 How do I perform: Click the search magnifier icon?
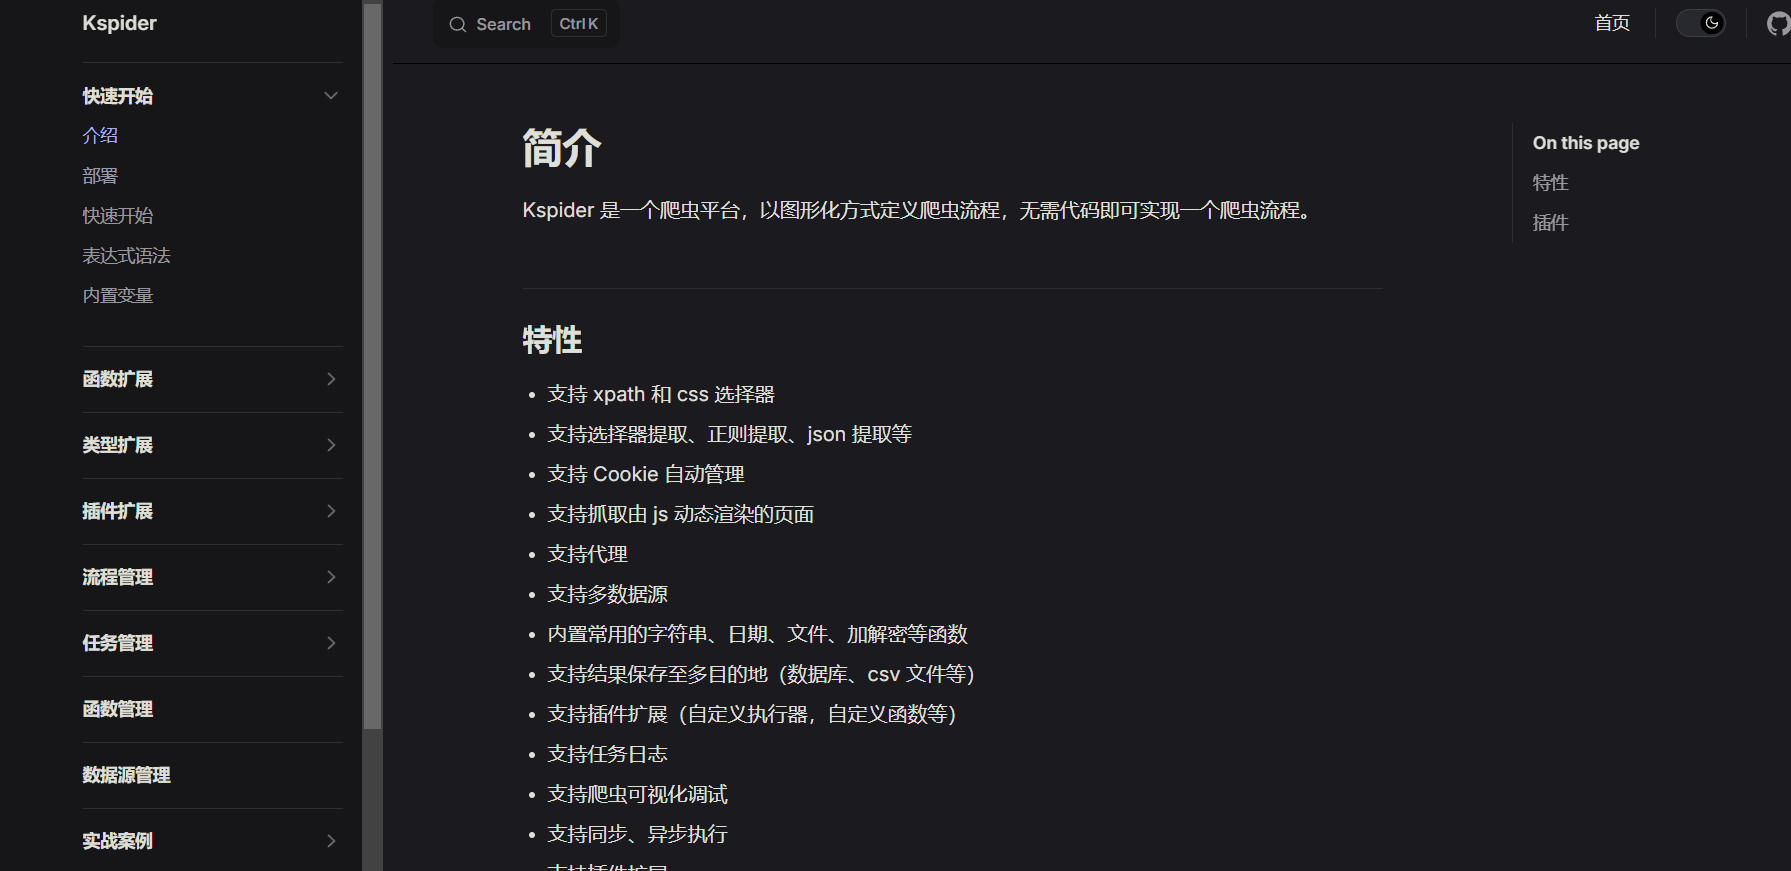click(x=458, y=25)
